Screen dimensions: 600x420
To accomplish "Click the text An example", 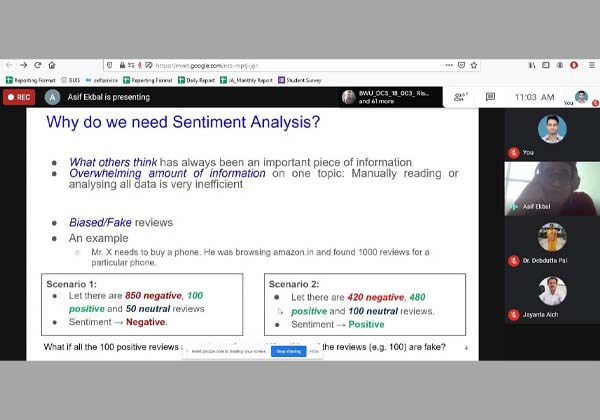I will (x=99, y=238).
